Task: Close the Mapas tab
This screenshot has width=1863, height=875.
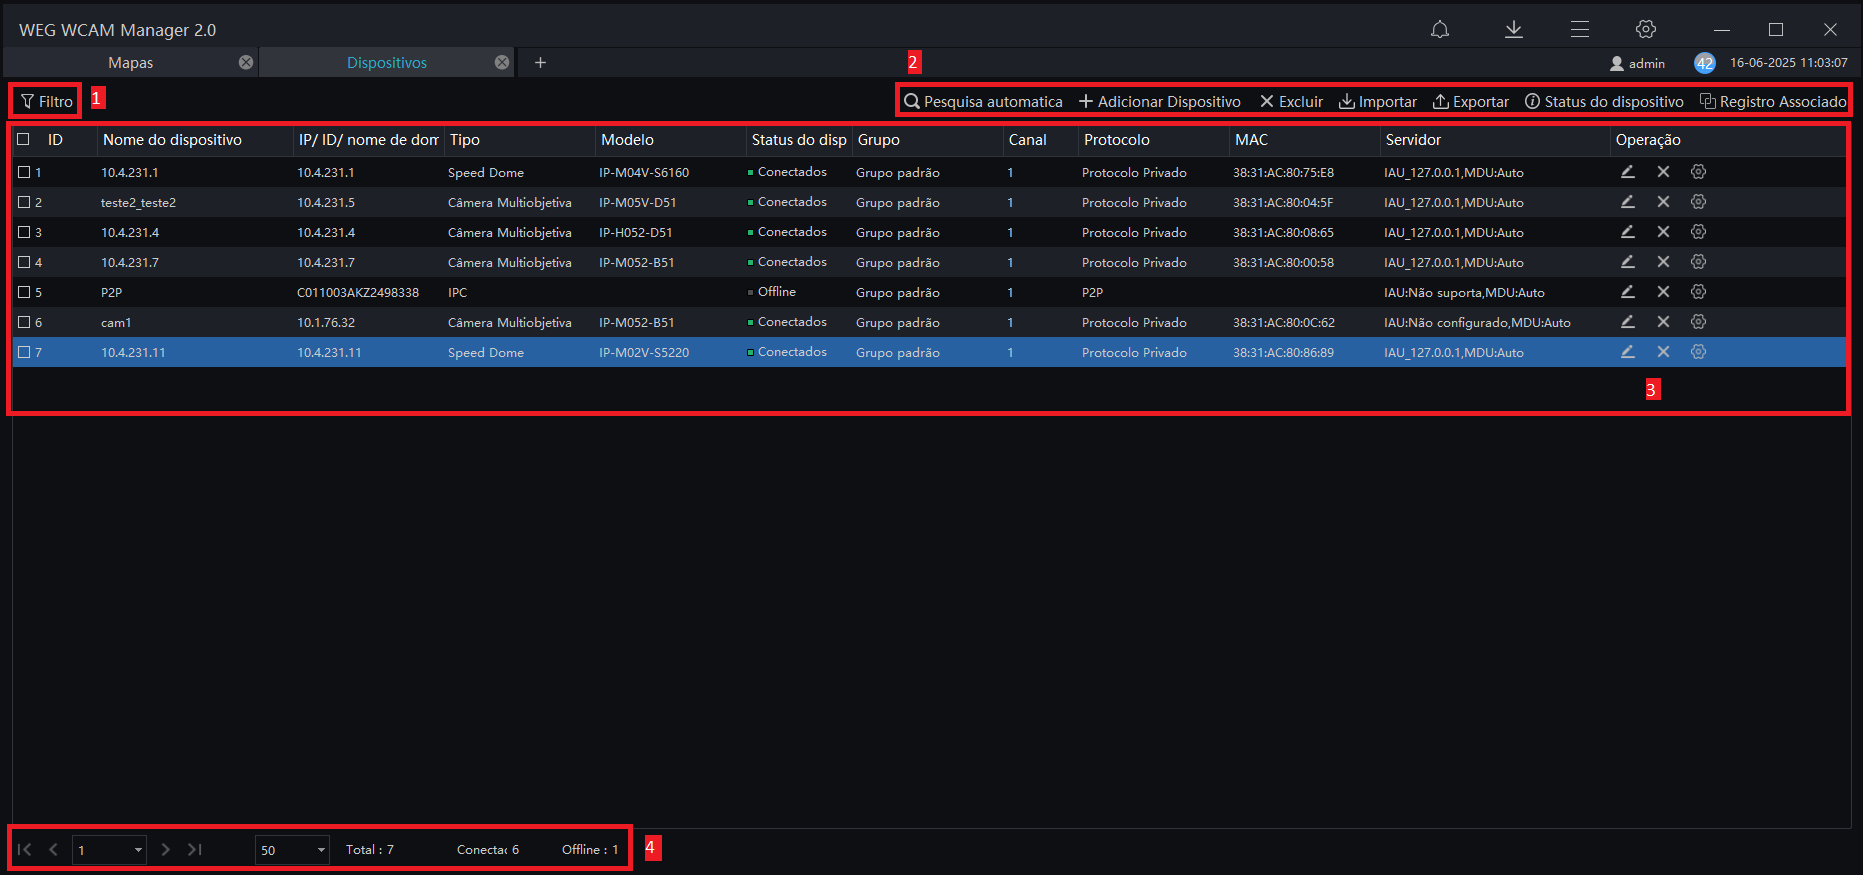Action: coord(246,62)
